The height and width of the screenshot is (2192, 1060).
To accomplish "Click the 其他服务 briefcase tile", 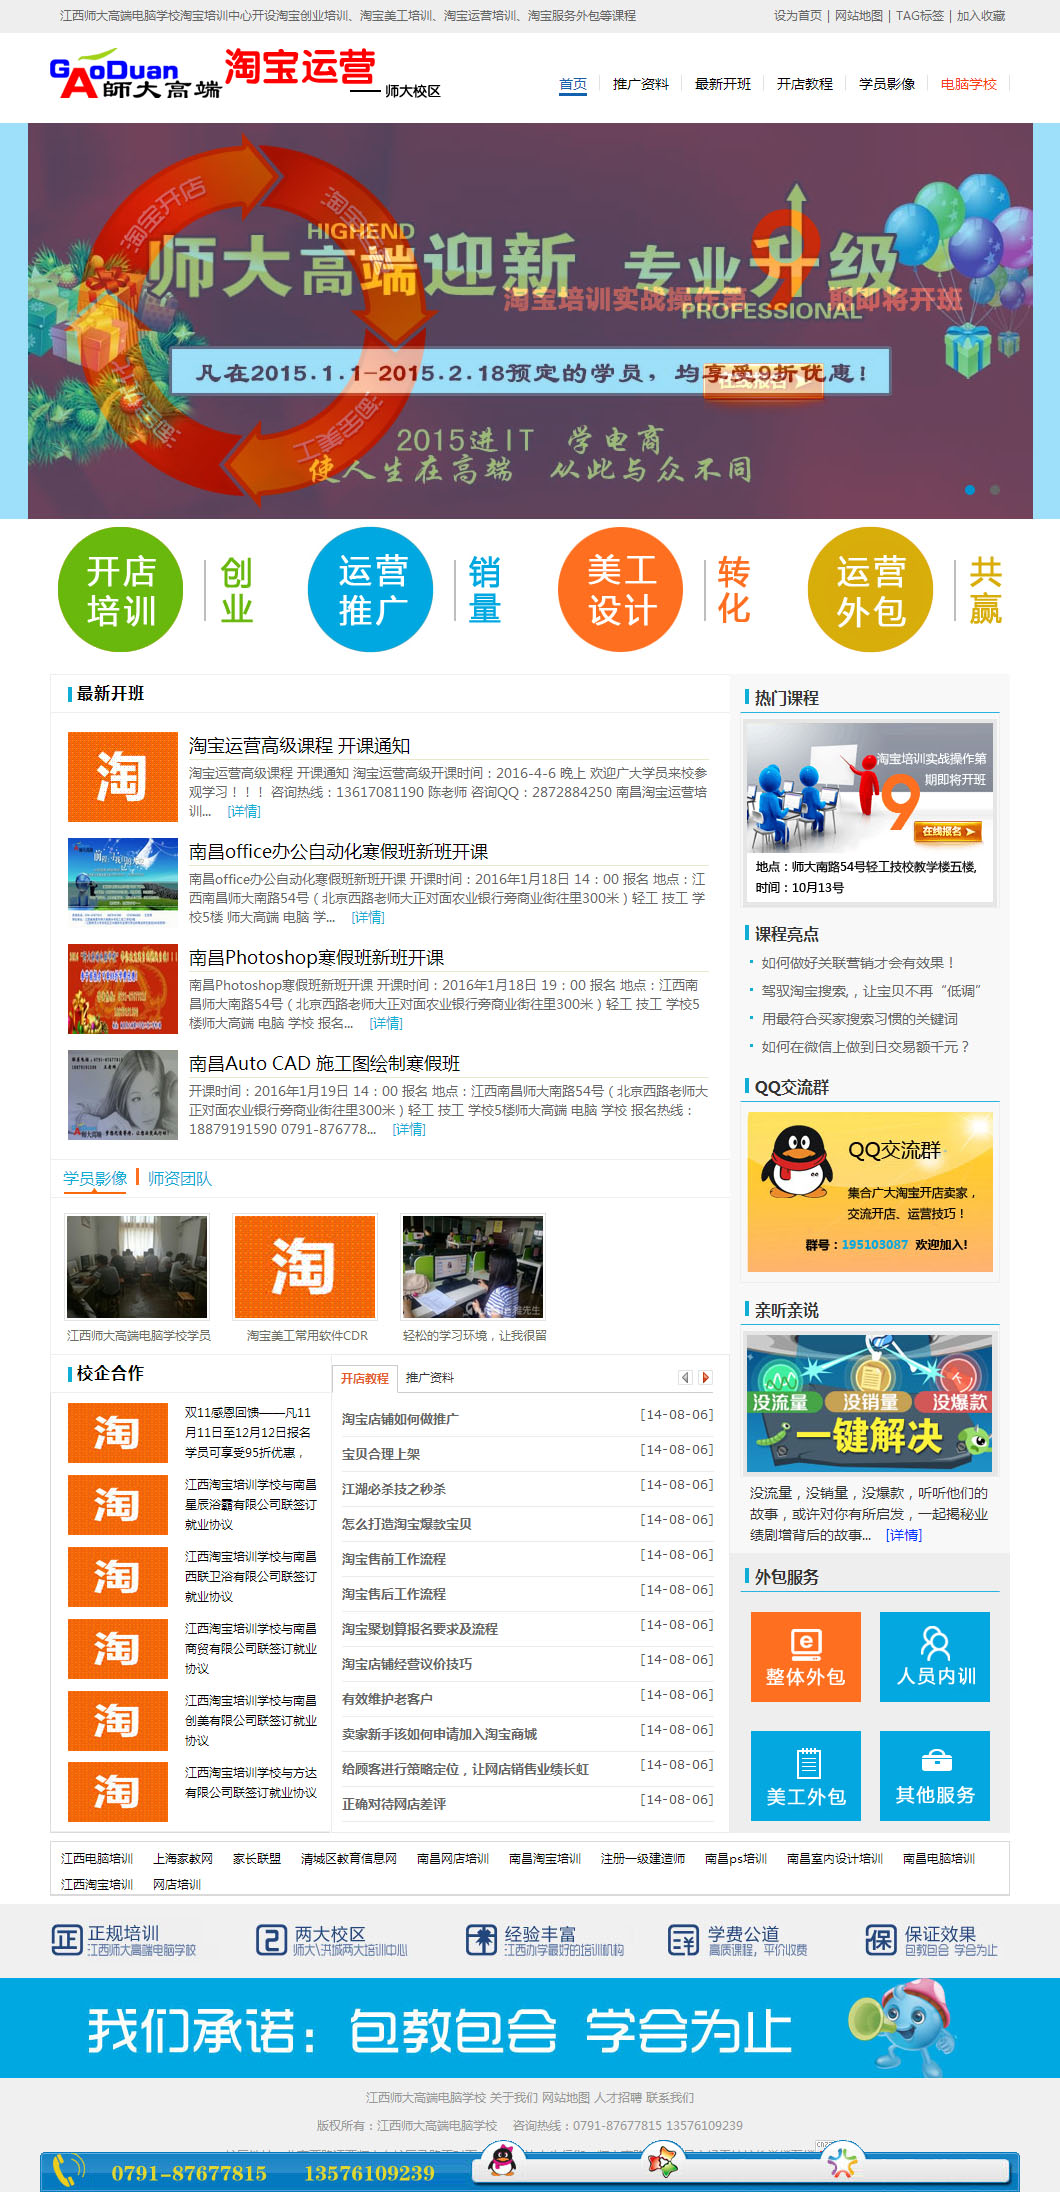I will [935, 1776].
